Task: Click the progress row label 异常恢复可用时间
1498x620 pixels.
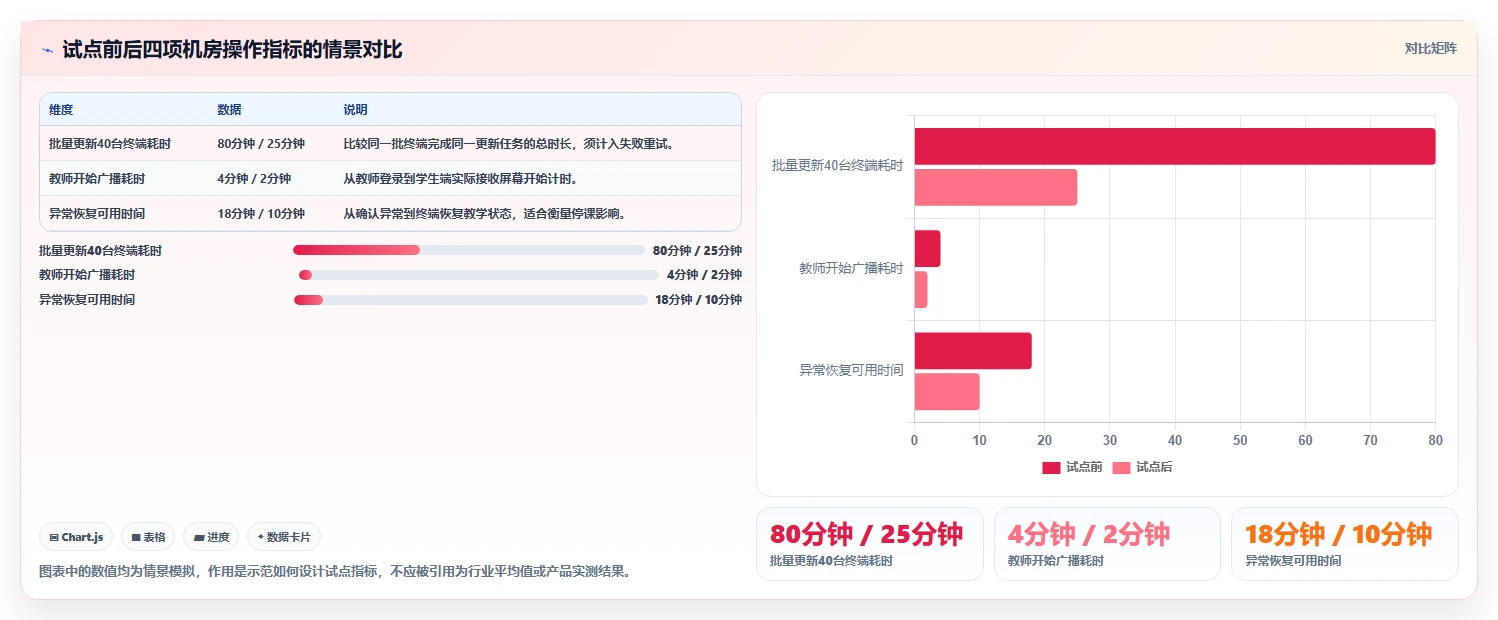Action: click(87, 300)
